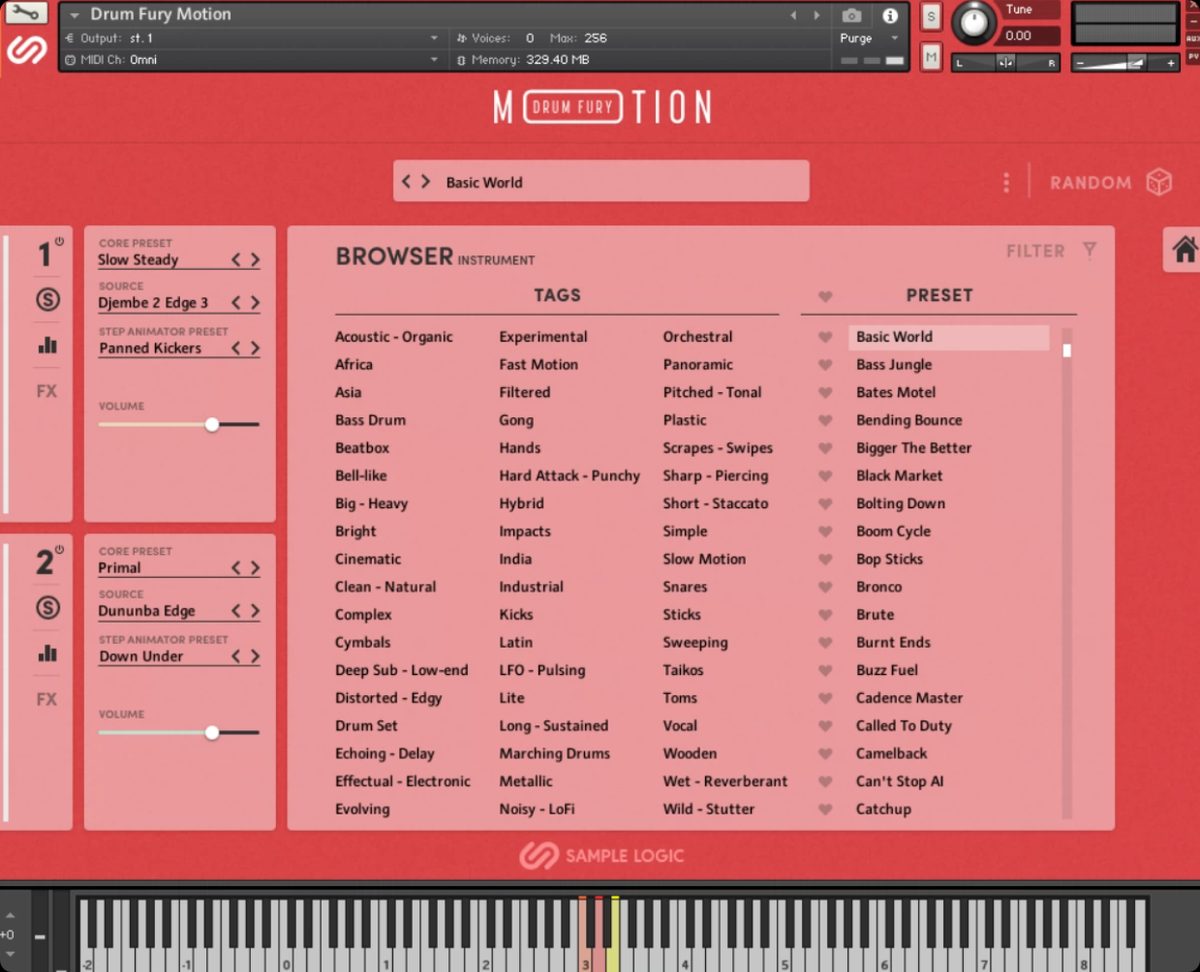This screenshot has height=972, width=1200.
Task: Open the instrument info icon
Action: pos(889,15)
